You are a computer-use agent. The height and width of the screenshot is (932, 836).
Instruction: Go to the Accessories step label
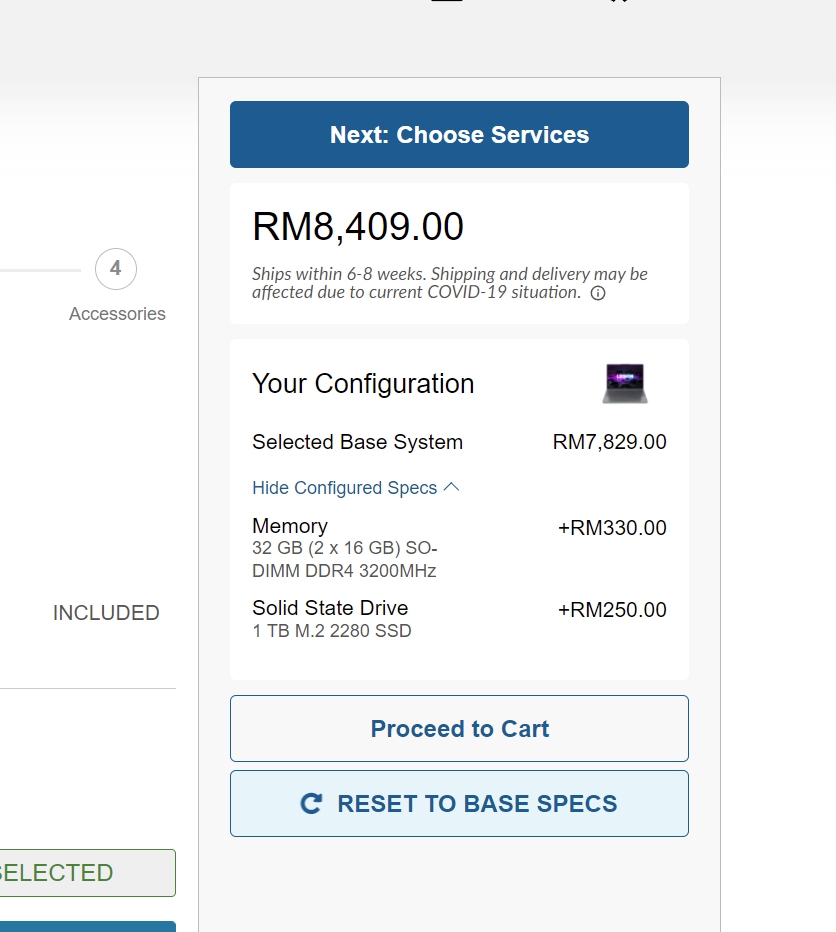(x=117, y=313)
